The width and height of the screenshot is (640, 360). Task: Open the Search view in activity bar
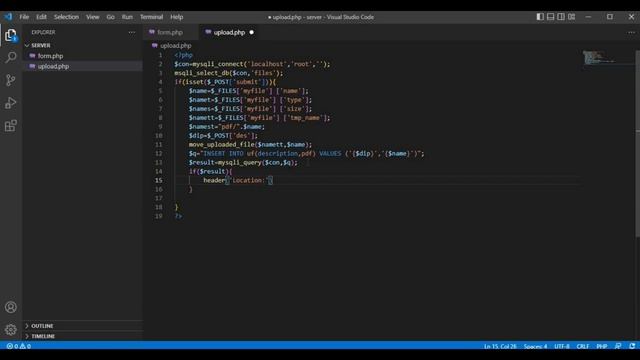point(11,57)
